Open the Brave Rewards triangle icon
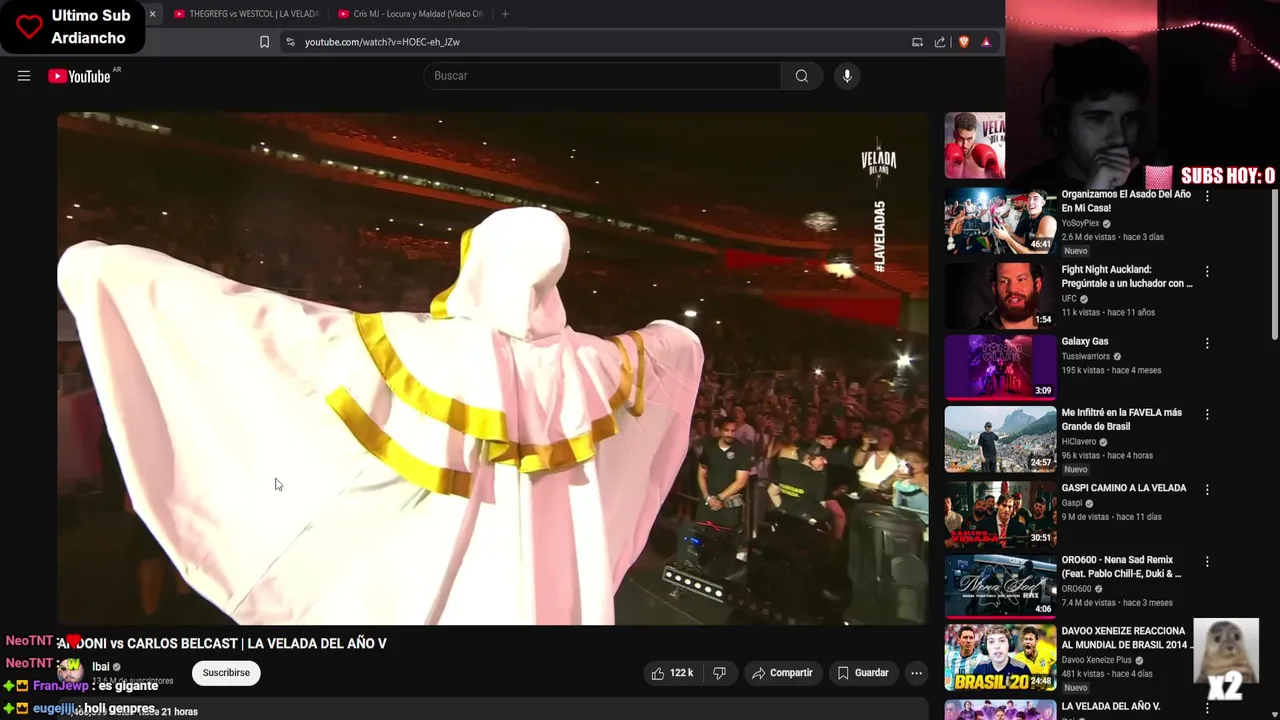The width and height of the screenshot is (1280, 720). tap(986, 42)
